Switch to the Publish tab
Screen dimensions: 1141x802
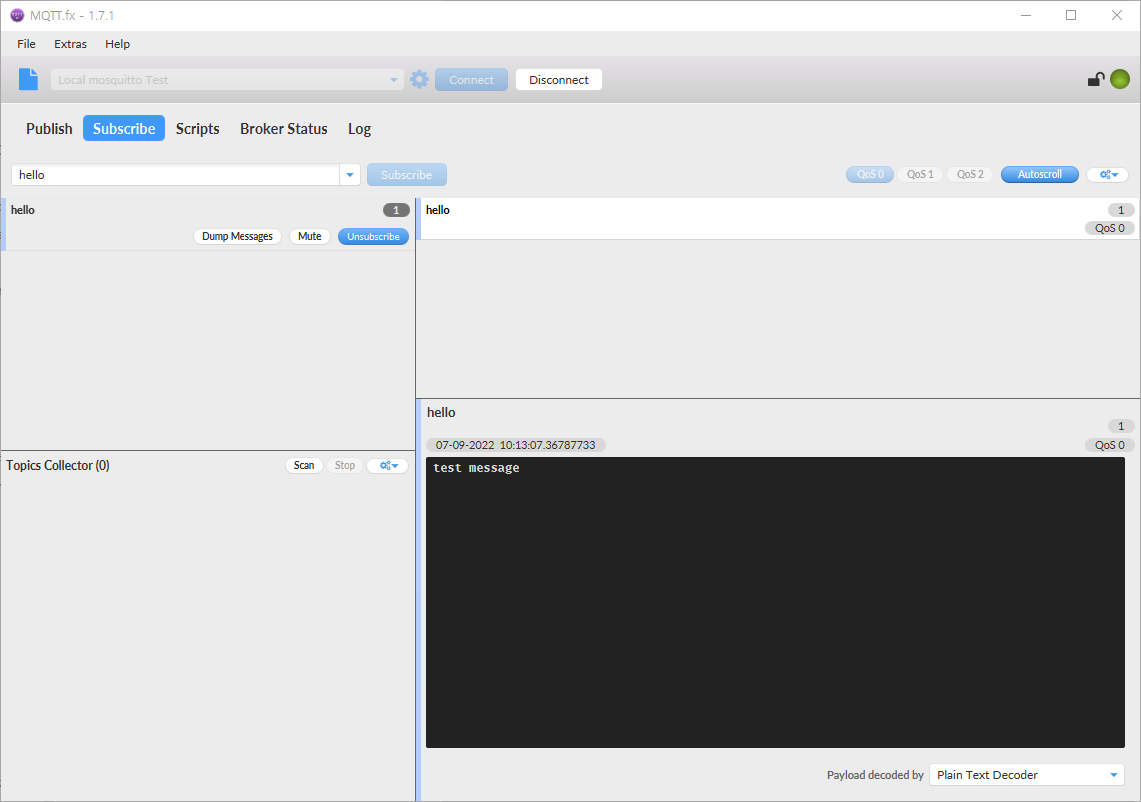tap(49, 129)
